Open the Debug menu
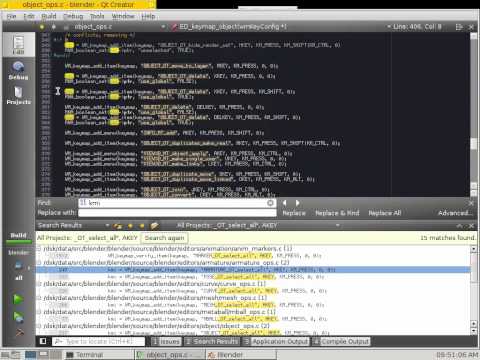 click(73, 16)
